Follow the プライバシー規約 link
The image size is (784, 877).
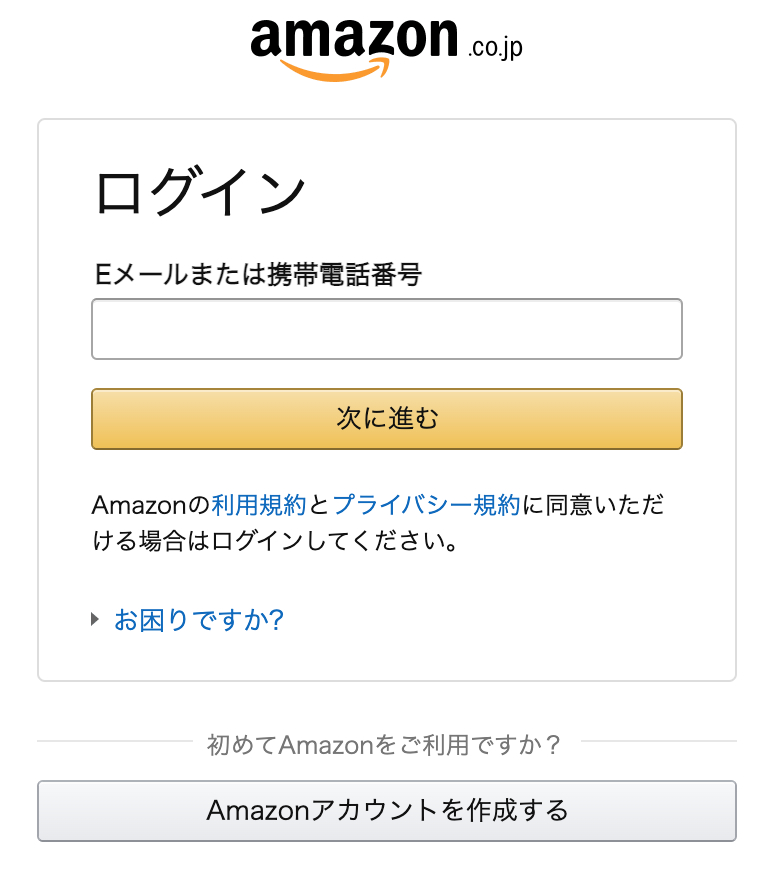click(x=425, y=504)
